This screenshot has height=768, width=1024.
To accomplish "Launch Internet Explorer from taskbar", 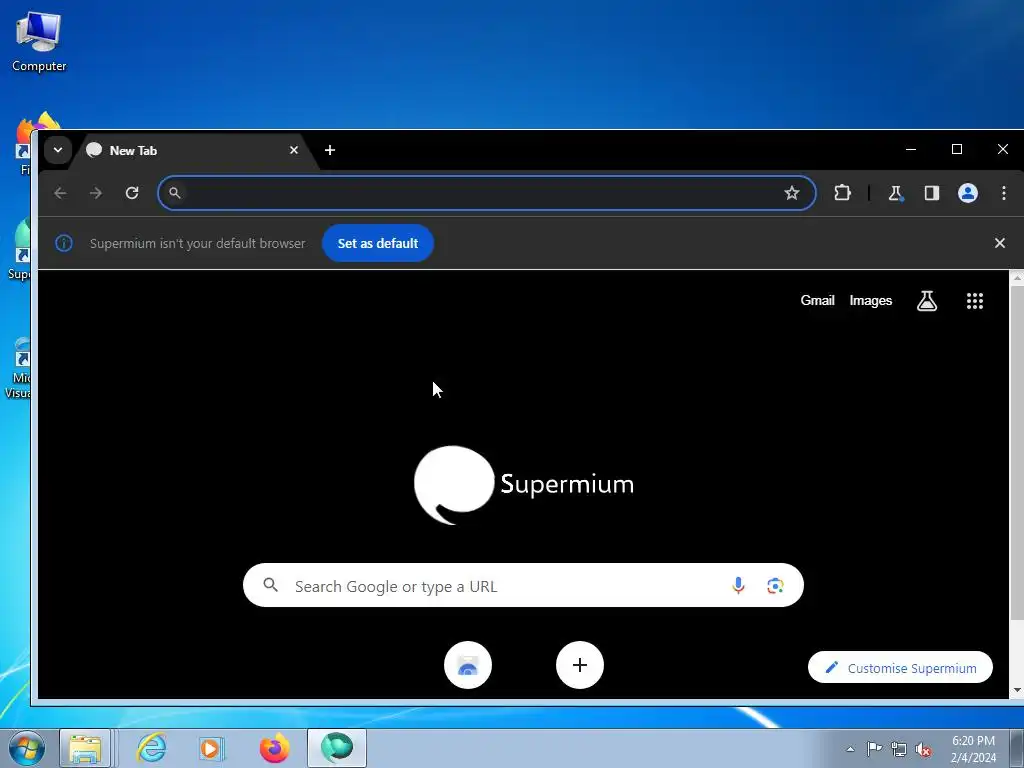I will pos(152,748).
